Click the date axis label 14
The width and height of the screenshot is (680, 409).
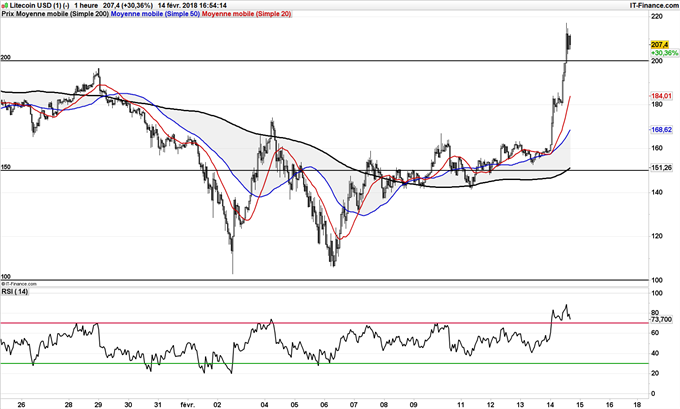click(550, 404)
